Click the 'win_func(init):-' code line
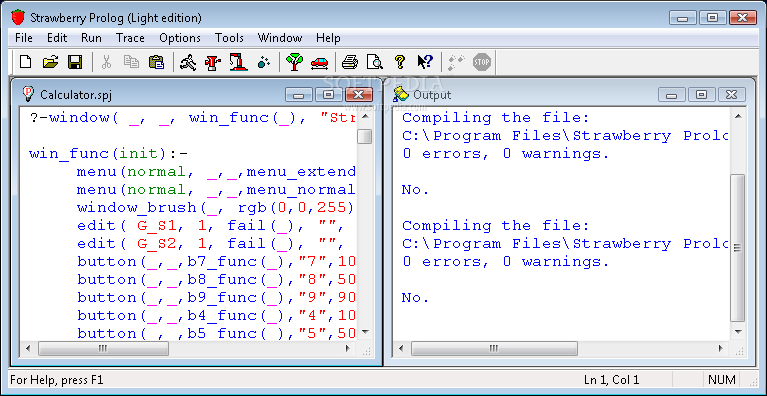767x396 pixels. coord(109,154)
